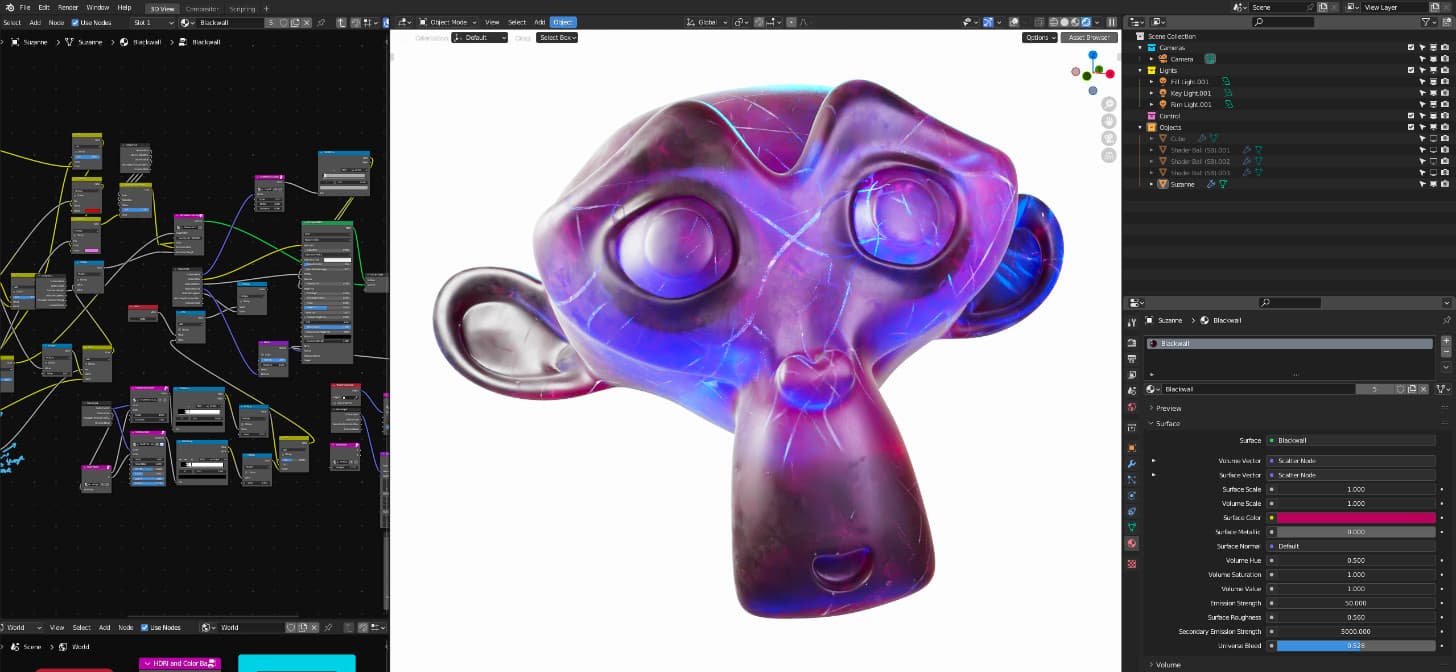Open World properties tab icon
The height and width of the screenshot is (672, 1456).
1131,408
